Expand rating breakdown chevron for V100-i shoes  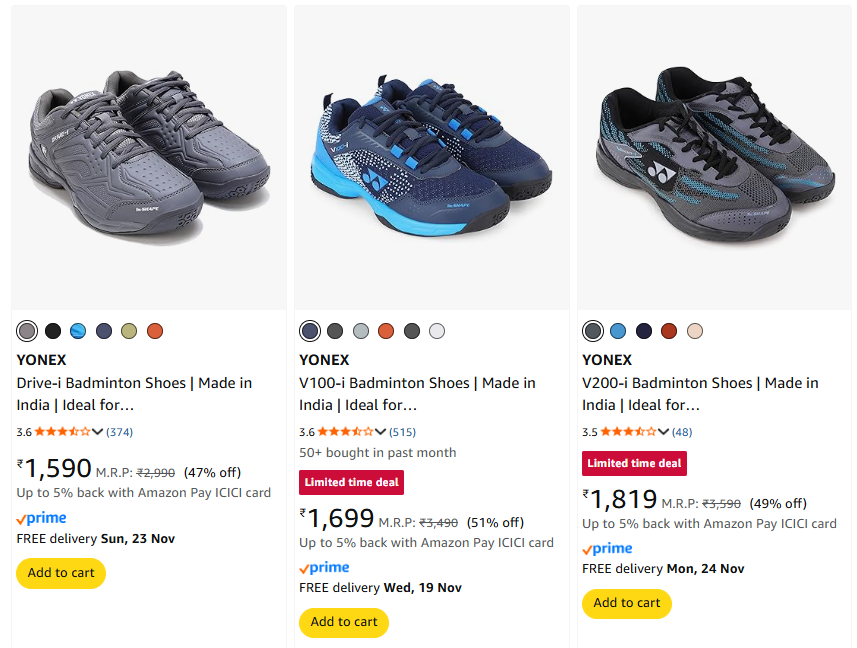pyautogui.click(x=380, y=432)
